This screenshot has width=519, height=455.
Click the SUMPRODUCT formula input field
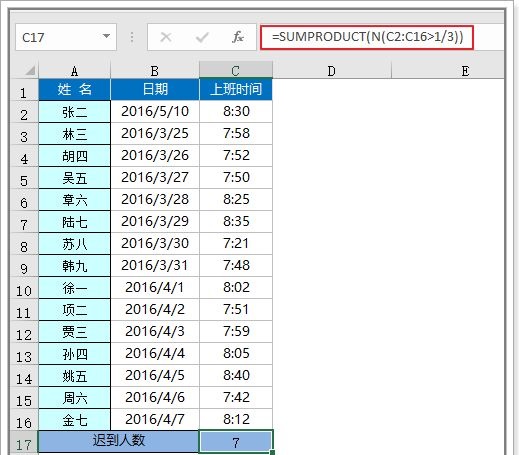[367, 37]
